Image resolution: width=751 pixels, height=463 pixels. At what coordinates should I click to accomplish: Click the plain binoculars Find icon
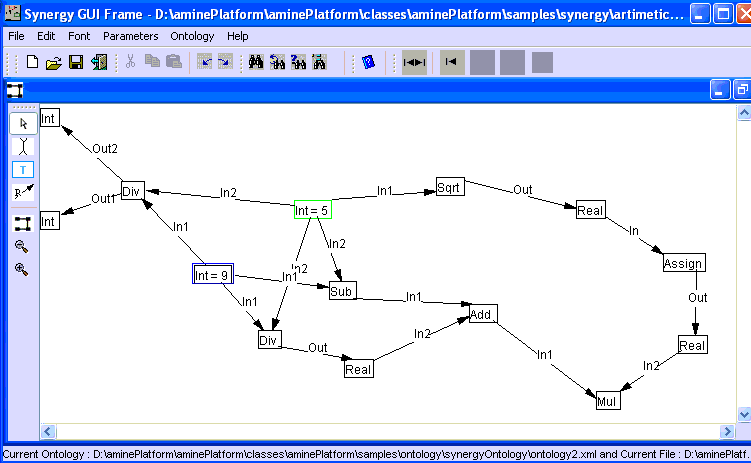pyautogui.click(x=256, y=62)
